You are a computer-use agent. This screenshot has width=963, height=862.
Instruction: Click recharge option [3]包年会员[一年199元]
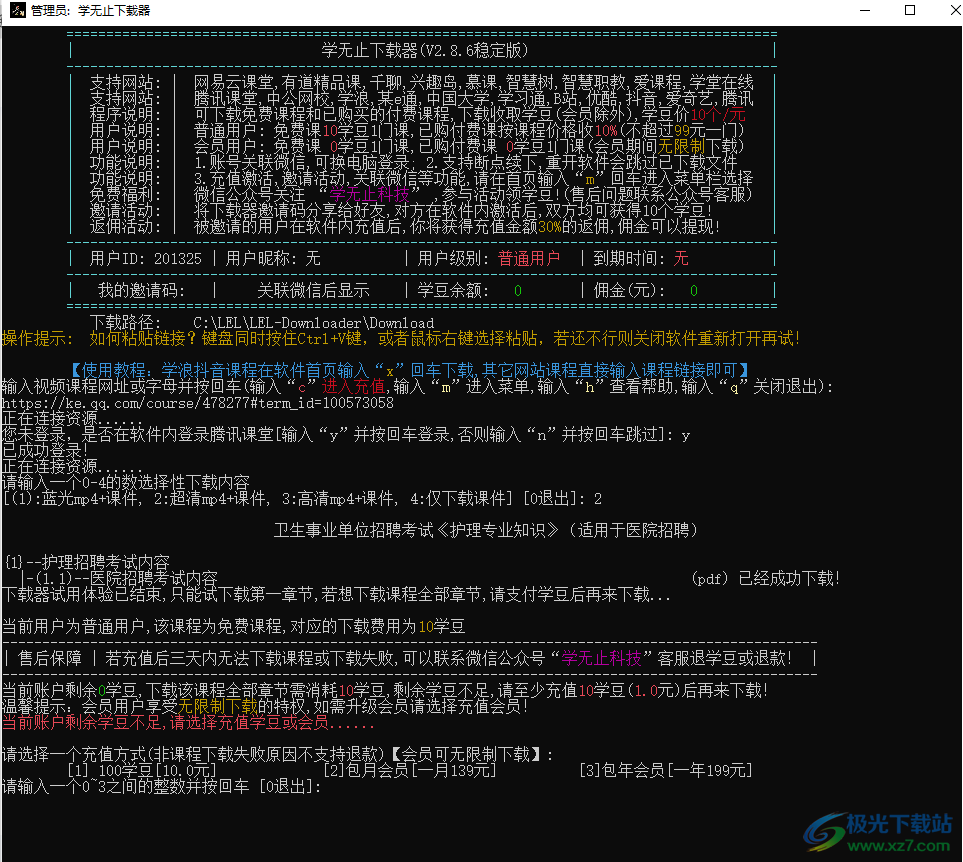(666, 771)
